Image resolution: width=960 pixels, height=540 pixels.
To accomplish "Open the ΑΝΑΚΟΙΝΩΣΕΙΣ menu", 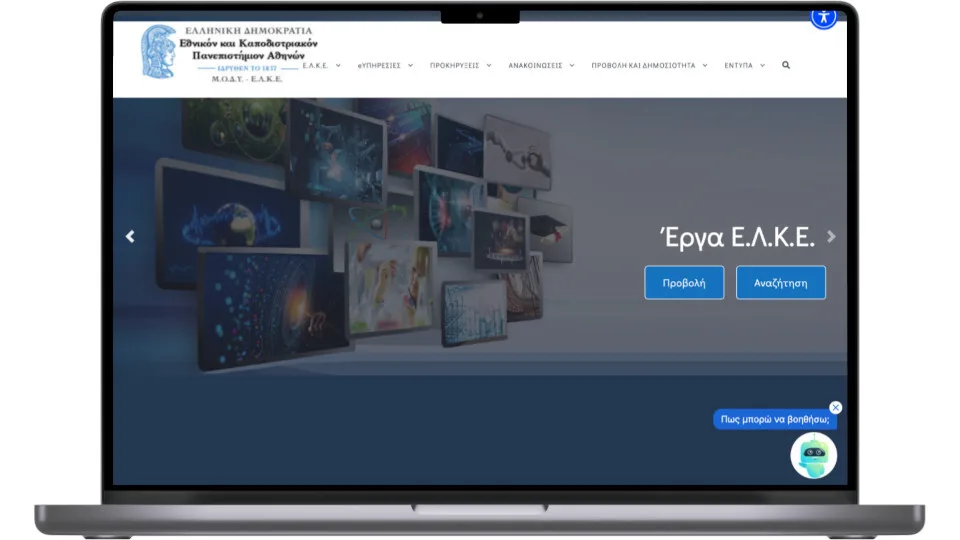I will pos(535,66).
